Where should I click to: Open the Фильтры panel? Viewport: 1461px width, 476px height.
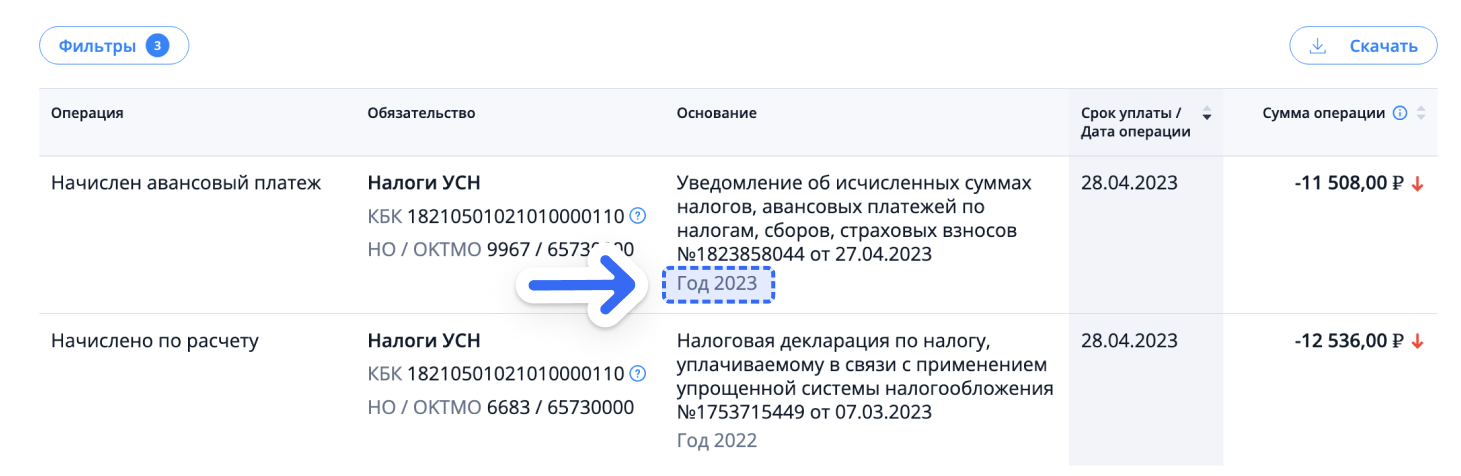click(x=98, y=46)
